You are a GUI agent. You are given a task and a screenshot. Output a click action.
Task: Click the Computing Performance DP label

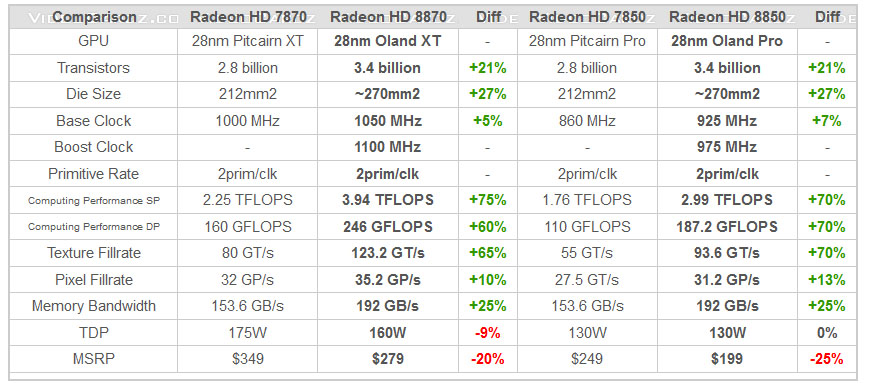tap(94, 226)
